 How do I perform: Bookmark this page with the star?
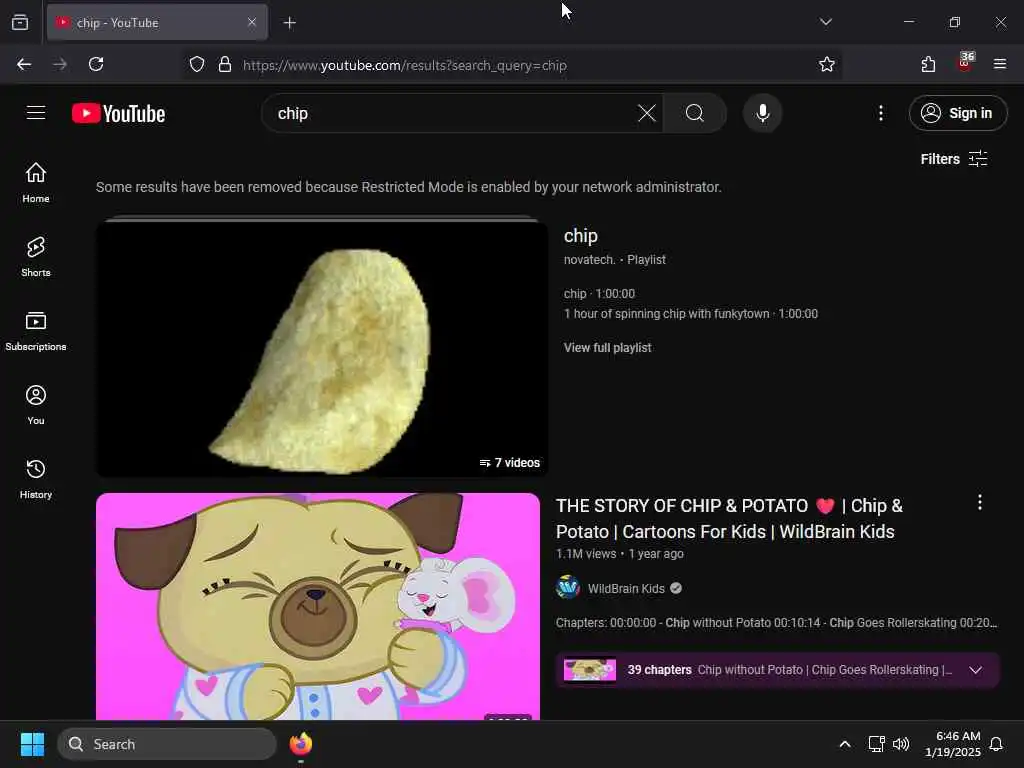click(827, 64)
